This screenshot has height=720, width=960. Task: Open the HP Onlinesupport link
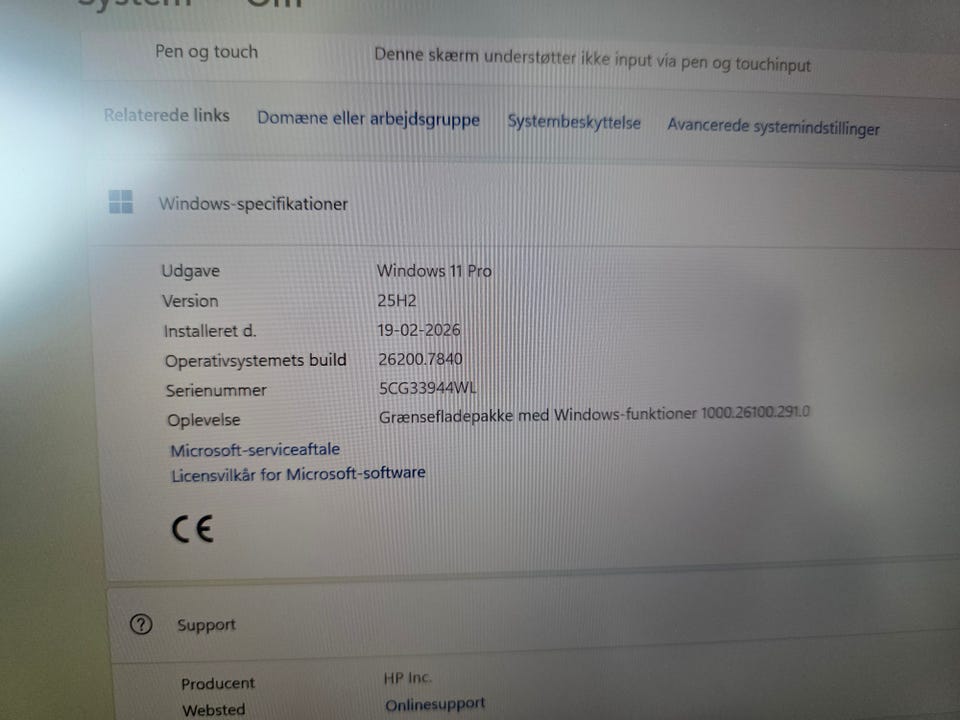(x=435, y=704)
